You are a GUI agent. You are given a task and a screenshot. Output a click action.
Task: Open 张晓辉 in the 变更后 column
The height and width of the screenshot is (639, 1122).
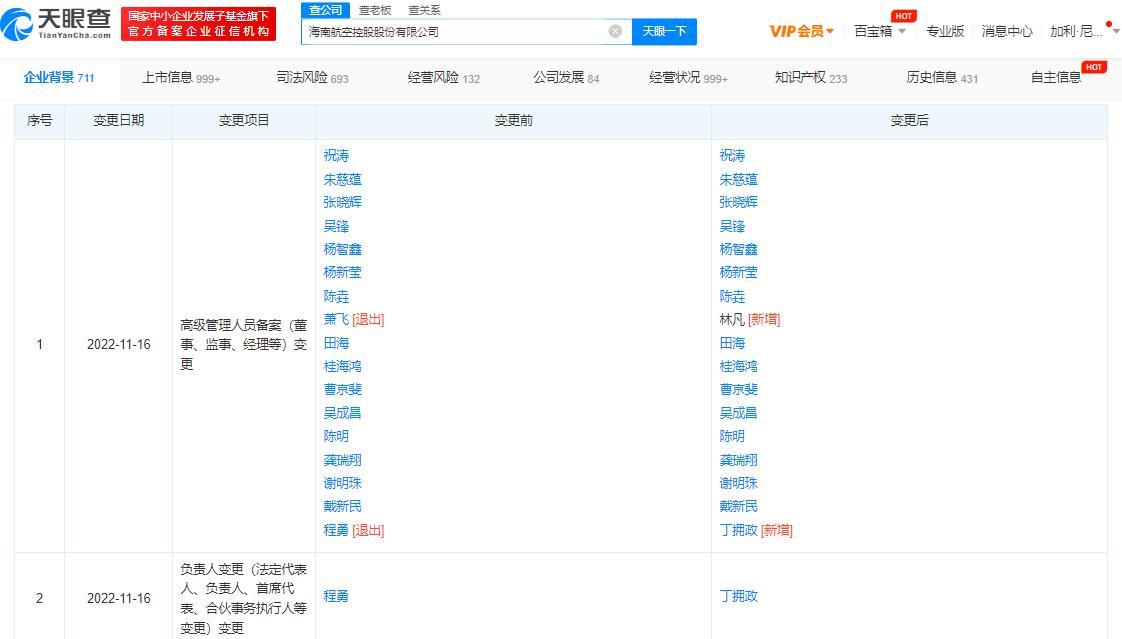tap(738, 202)
